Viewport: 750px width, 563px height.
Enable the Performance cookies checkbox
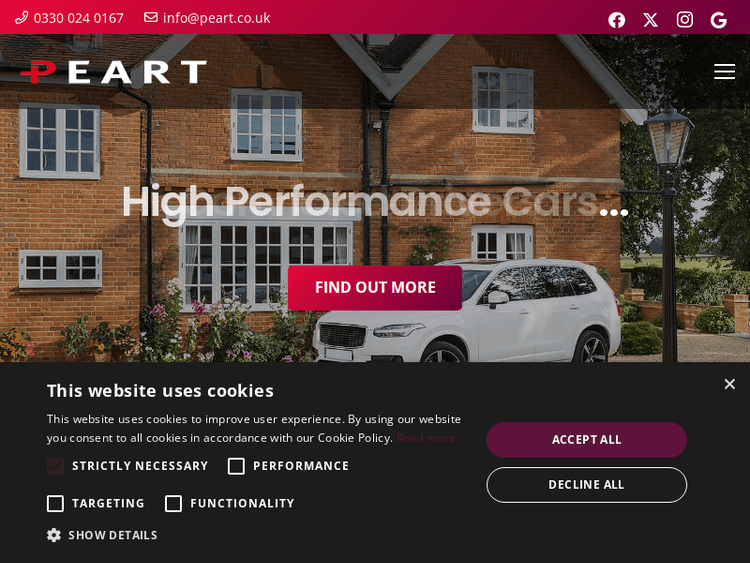[x=236, y=466]
